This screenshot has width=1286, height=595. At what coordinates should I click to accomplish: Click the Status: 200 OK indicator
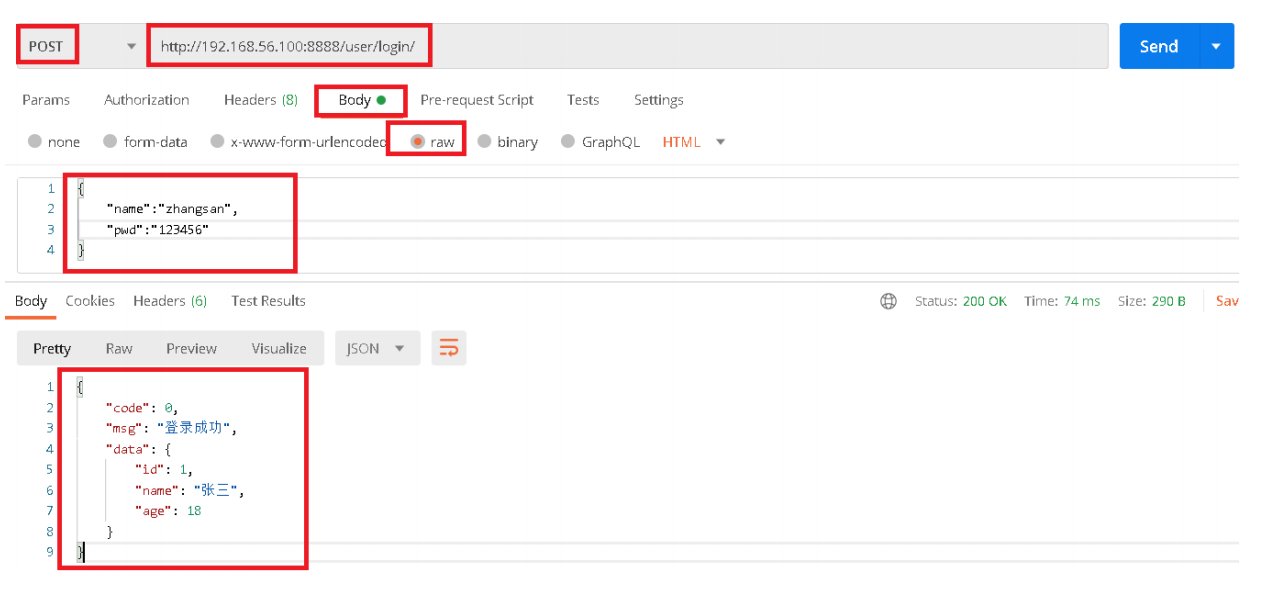[x=961, y=300]
